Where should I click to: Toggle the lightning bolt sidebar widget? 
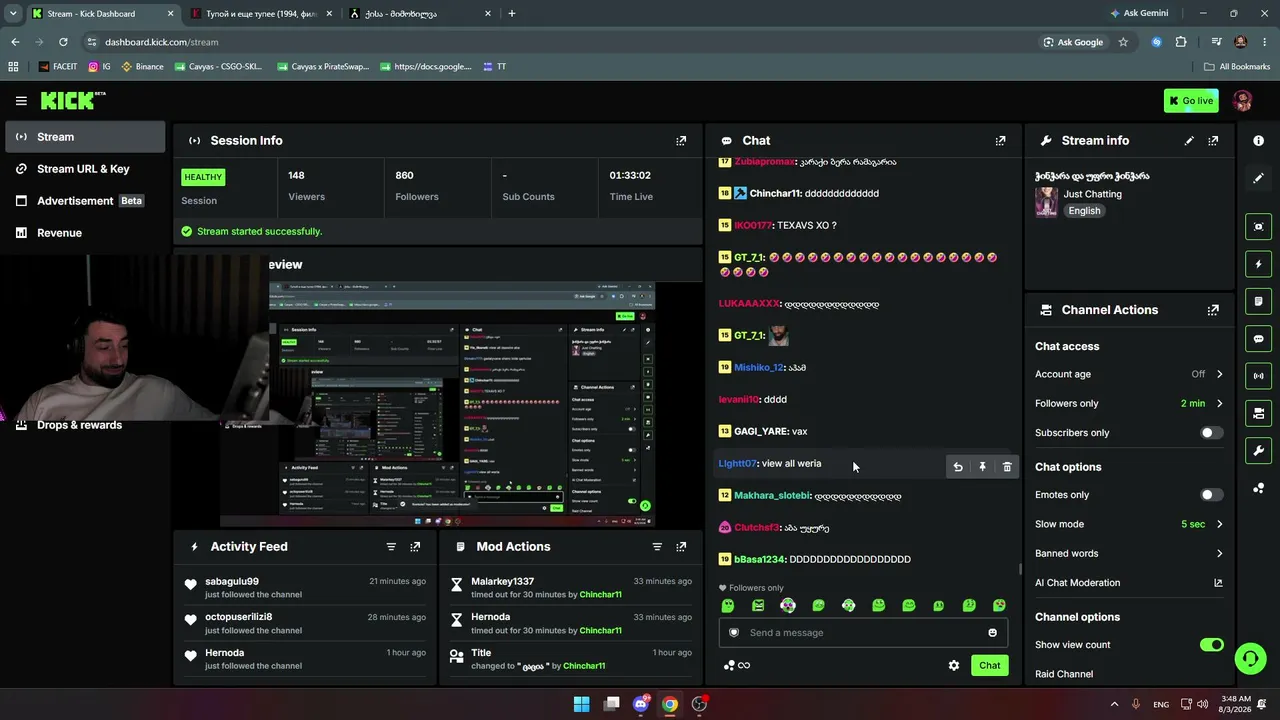(x=1258, y=265)
